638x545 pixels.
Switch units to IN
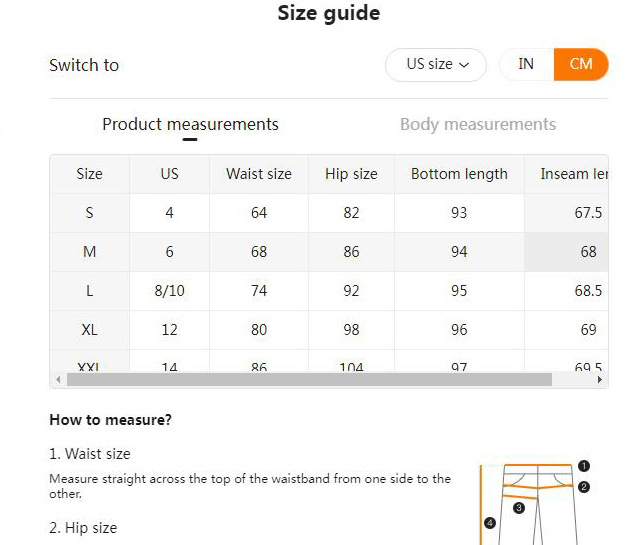(526, 65)
